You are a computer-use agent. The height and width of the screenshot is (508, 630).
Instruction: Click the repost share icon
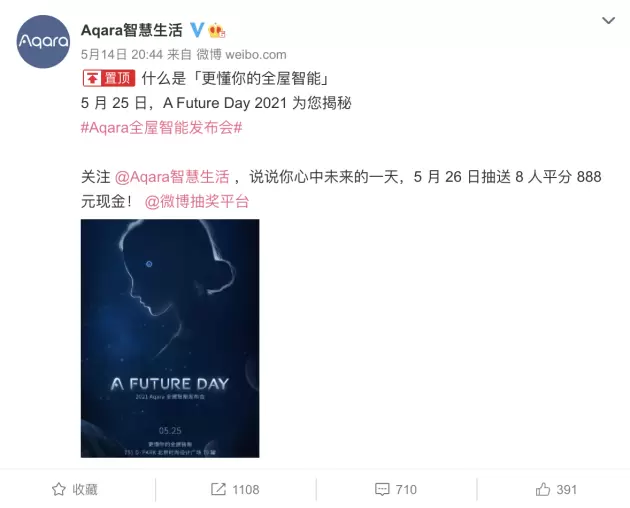coord(218,489)
